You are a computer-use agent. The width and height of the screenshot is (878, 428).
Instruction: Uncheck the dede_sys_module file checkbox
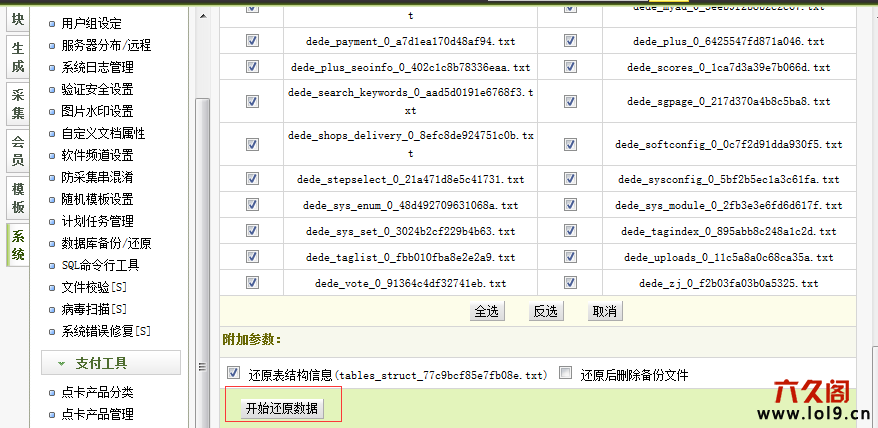[x=570, y=204]
